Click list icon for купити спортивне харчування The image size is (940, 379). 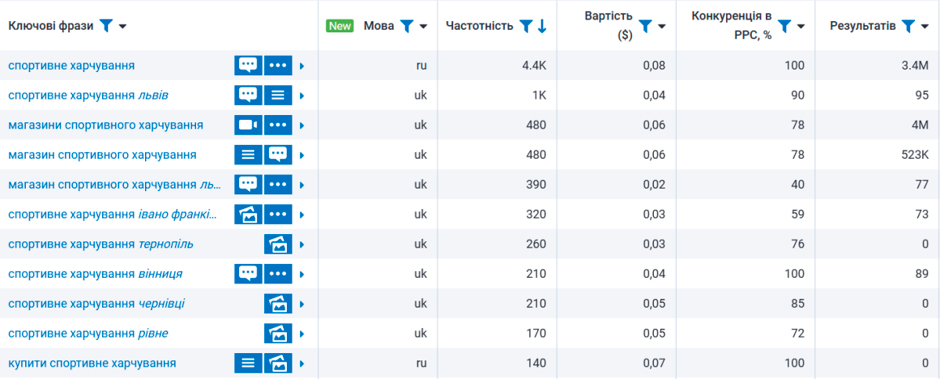coord(248,363)
